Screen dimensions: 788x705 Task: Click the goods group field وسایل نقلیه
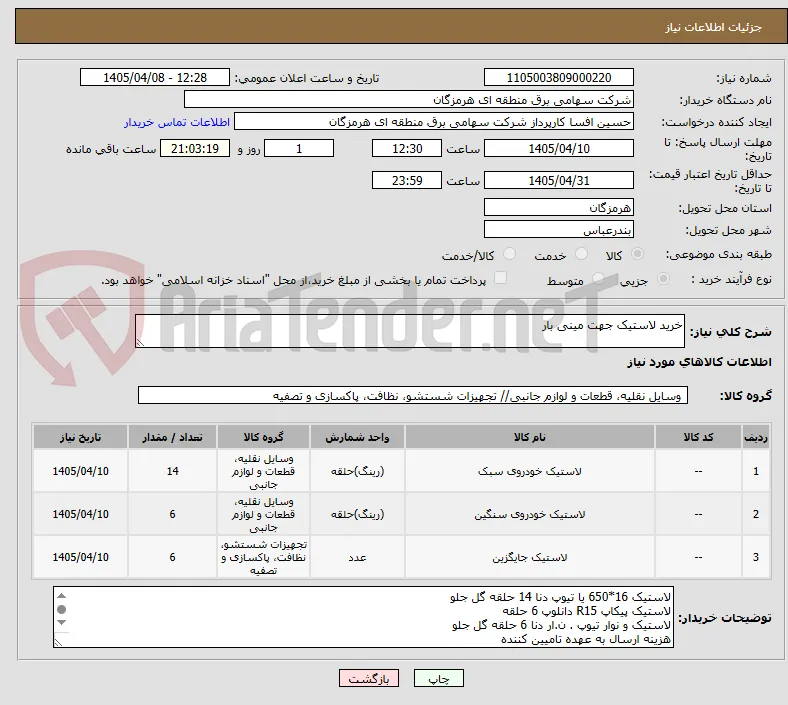pyautogui.click(x=413, y=395)
